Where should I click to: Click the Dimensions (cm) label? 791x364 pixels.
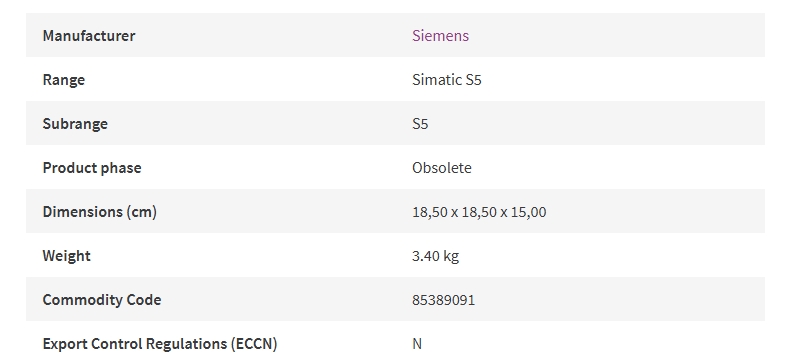click(x=99, y=212)
